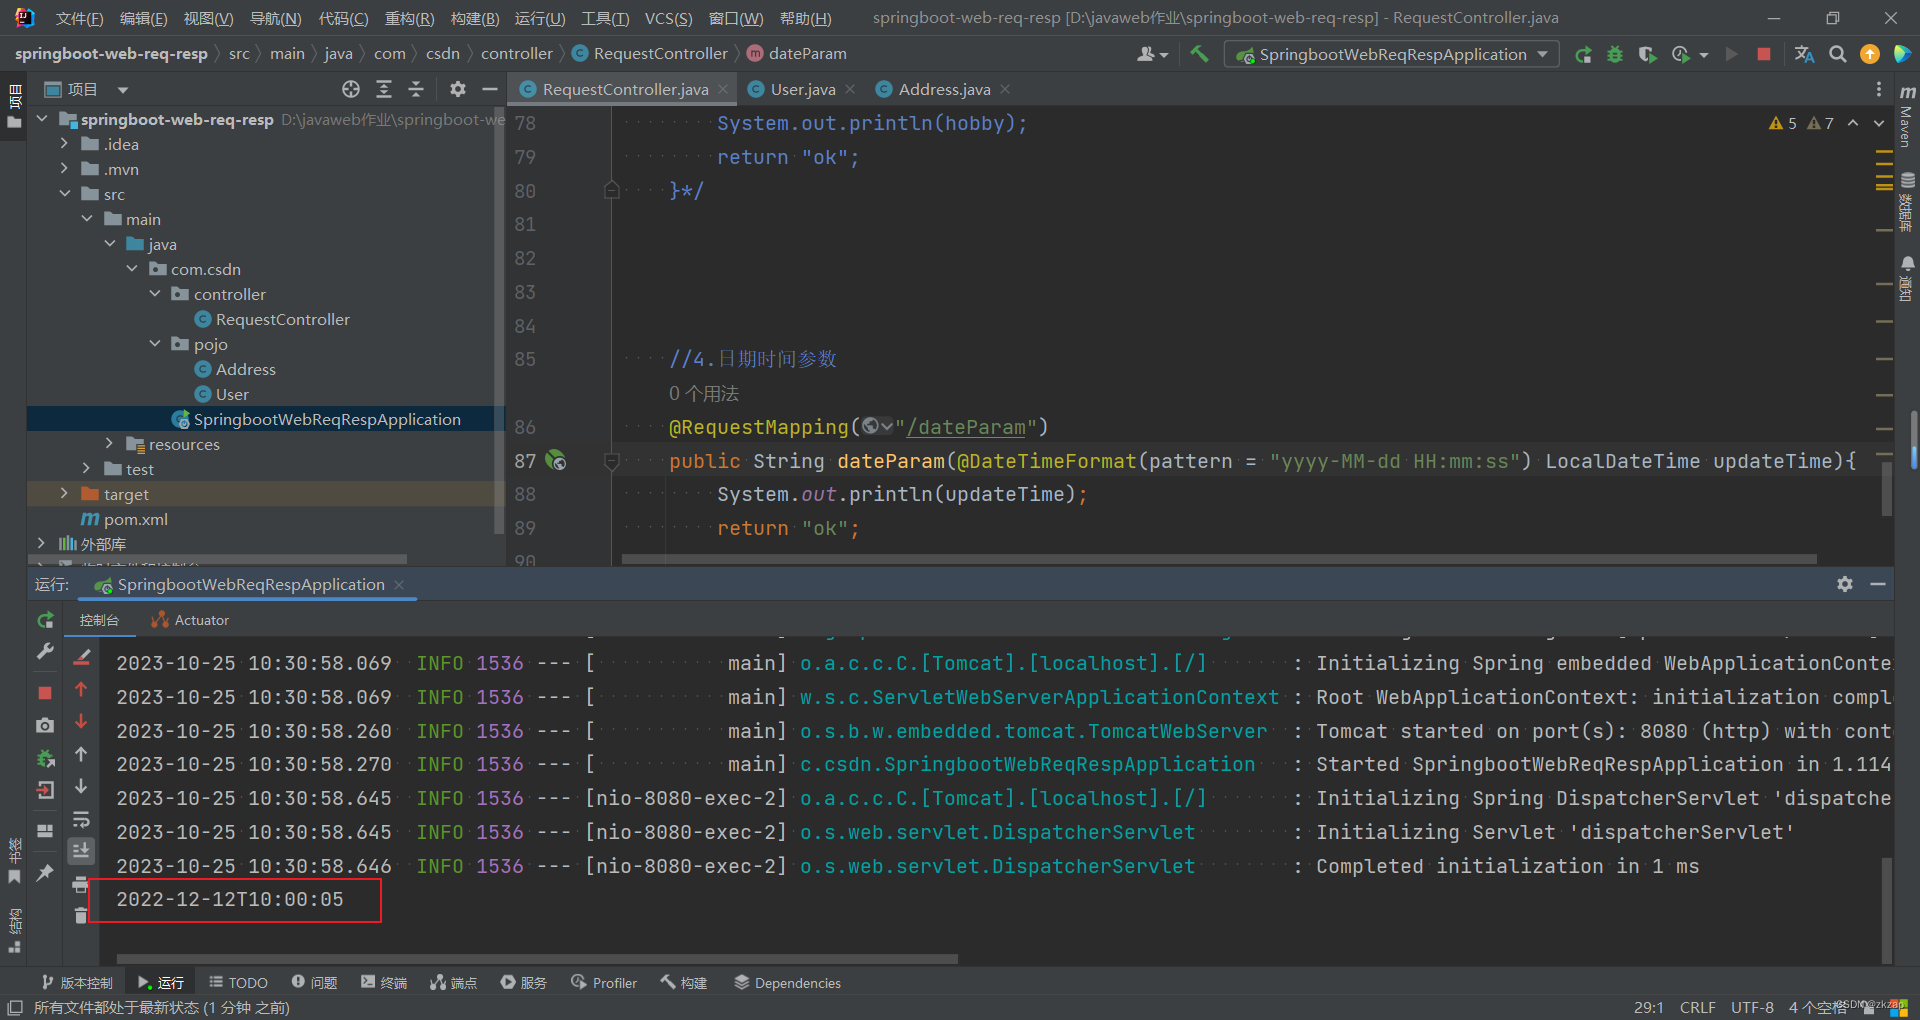1920x1020 pixels.
Task: Open the user account dropdown icon
Action: click(x=1152, y=54)
